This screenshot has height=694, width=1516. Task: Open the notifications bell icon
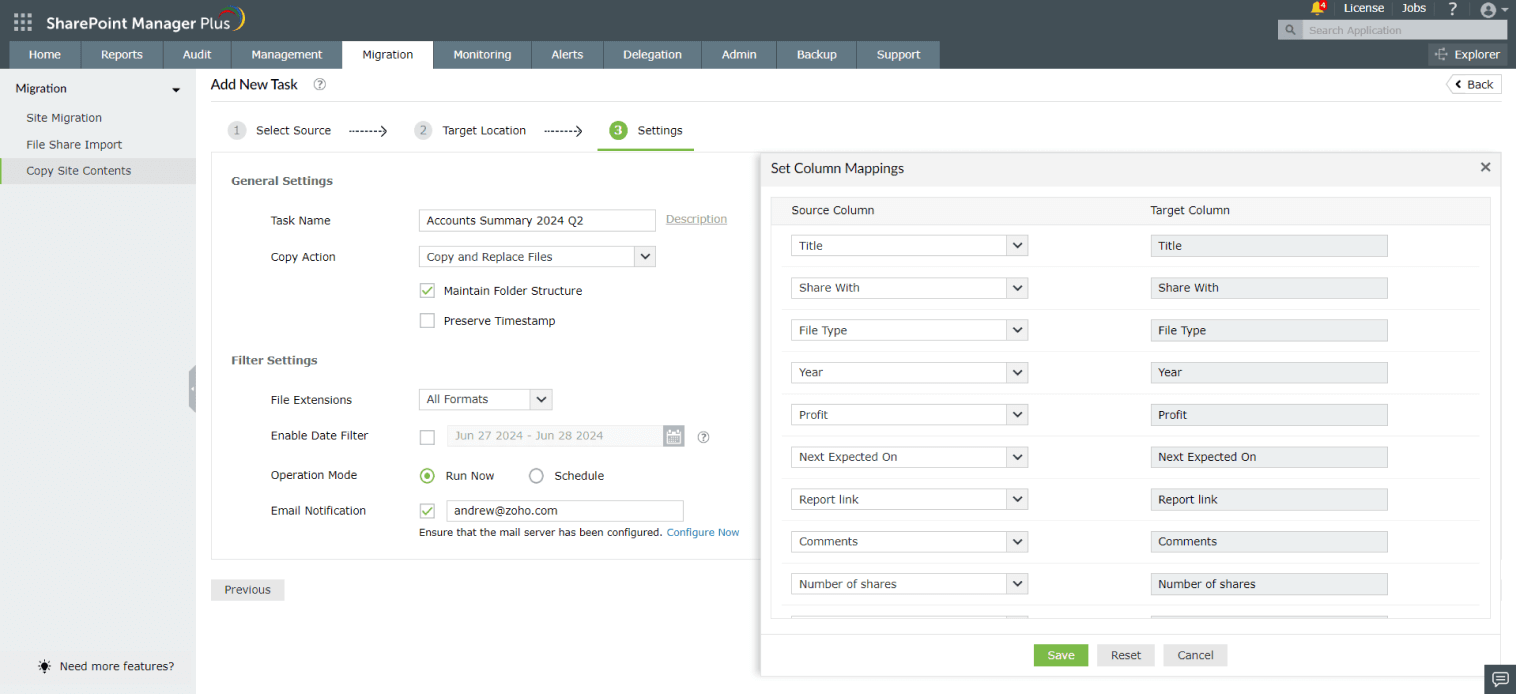point(1318,8)
